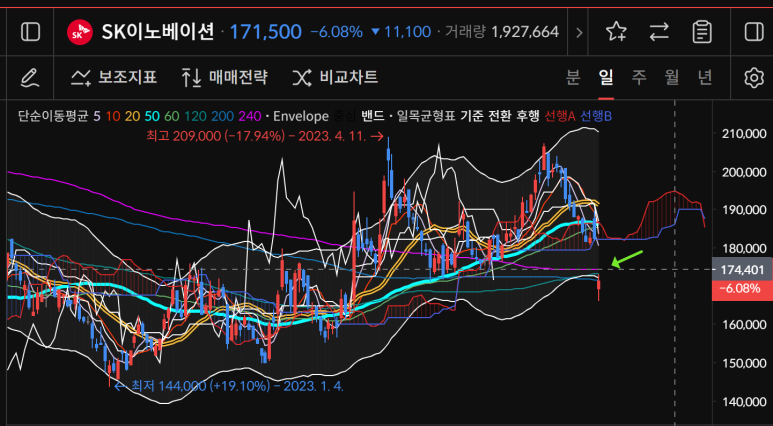Click the 190,000 axis label

tap(742, 210)
